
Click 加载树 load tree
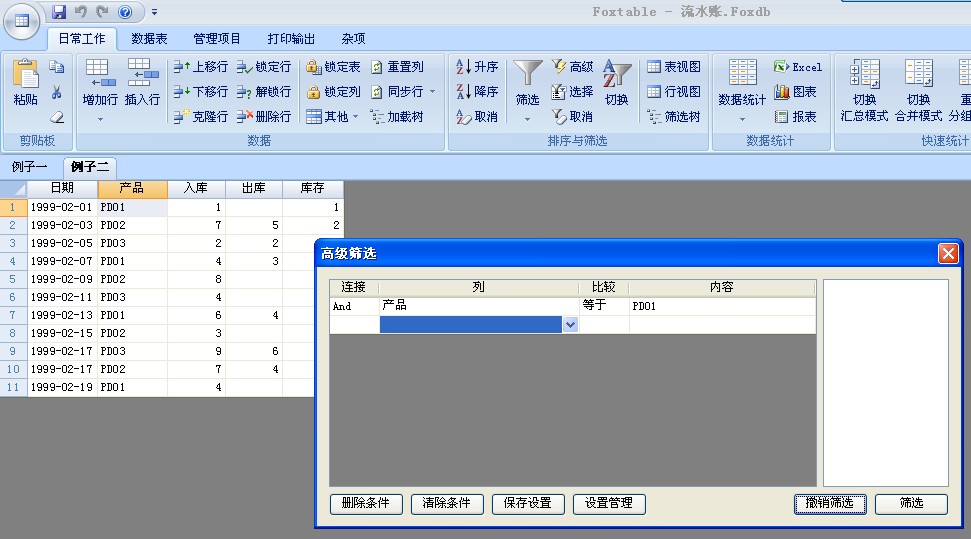coord(397,116)
